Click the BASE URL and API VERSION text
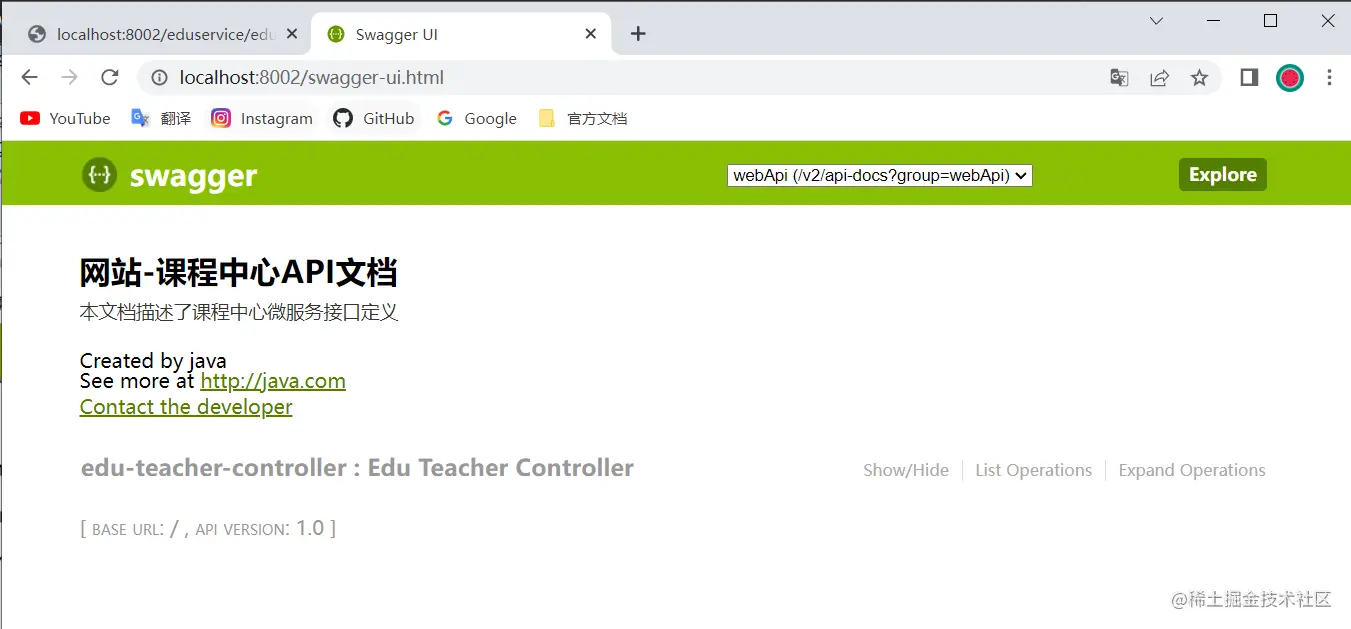 (x=208, y=528)
